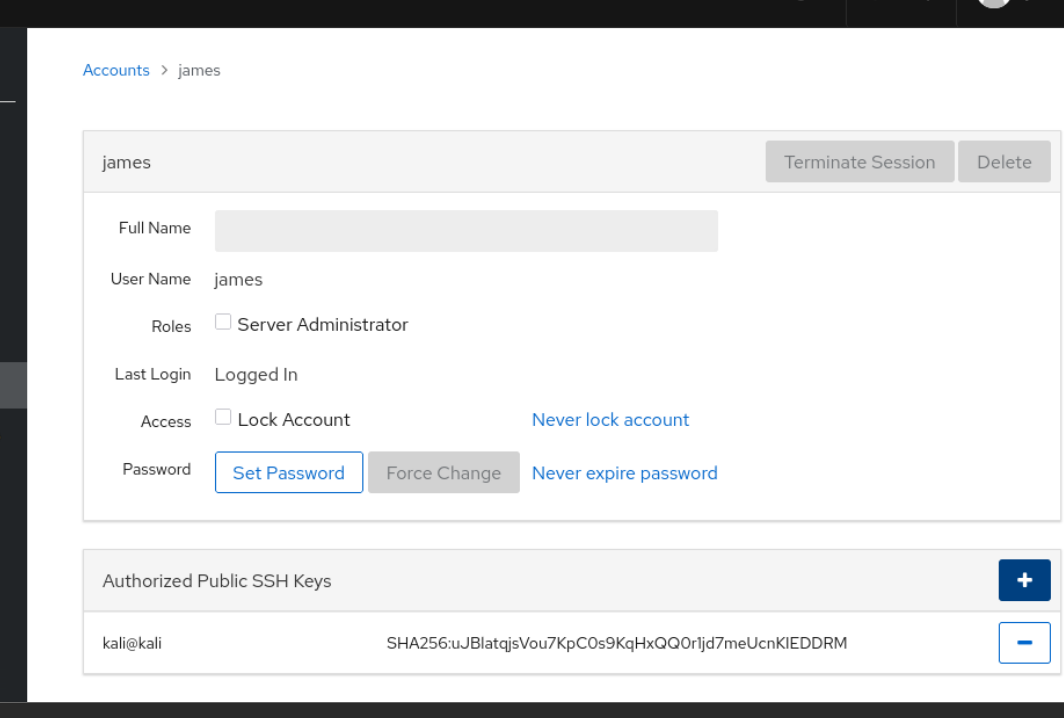This screenshot has width=1064, height=718.
Task: Click the Force Change password button
Action: tap(443, 473)
